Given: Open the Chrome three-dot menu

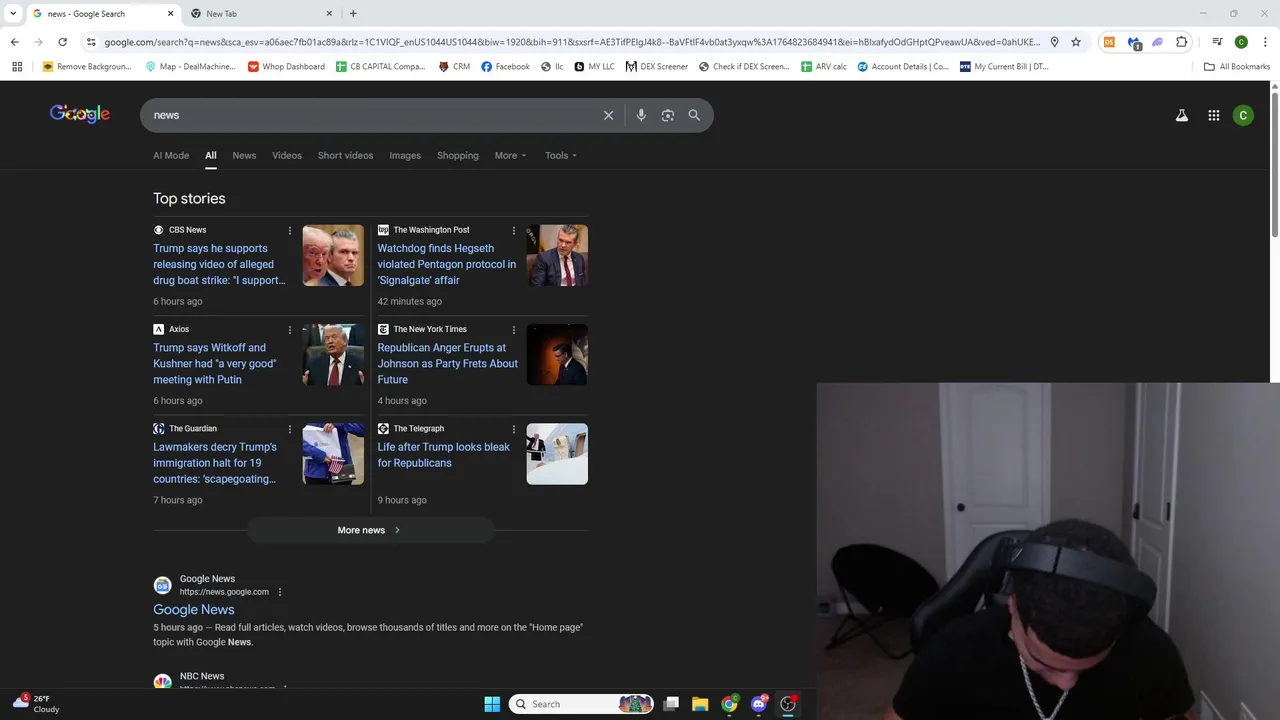Looking at the screenshot, I should (1265, 42).
